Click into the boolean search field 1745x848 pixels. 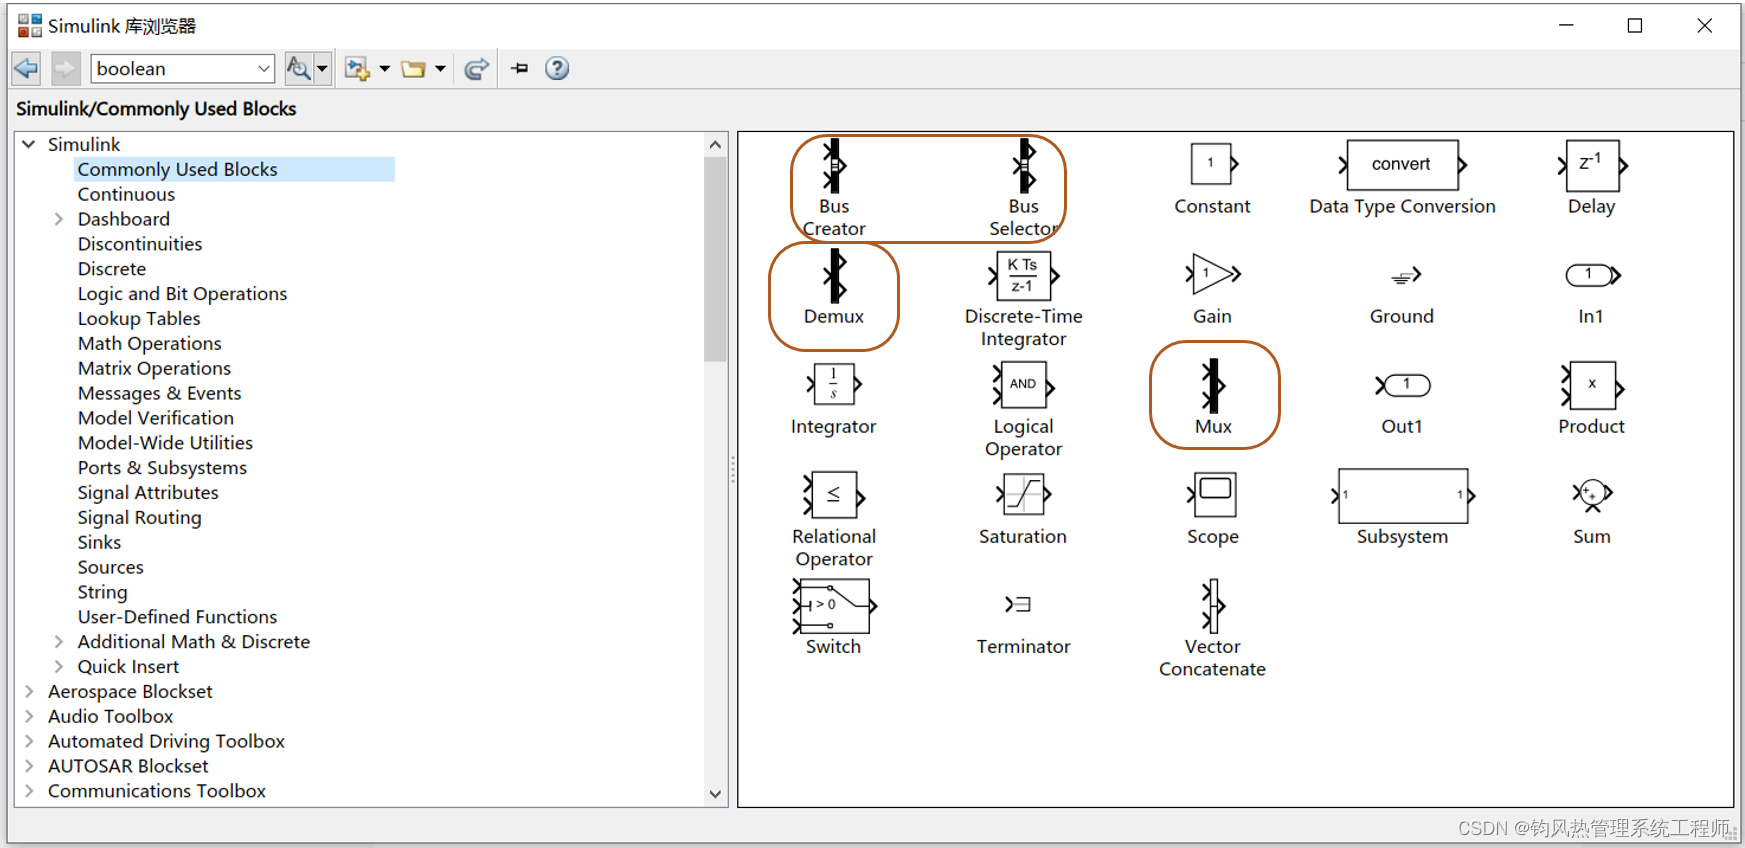[x=173, y=68]
